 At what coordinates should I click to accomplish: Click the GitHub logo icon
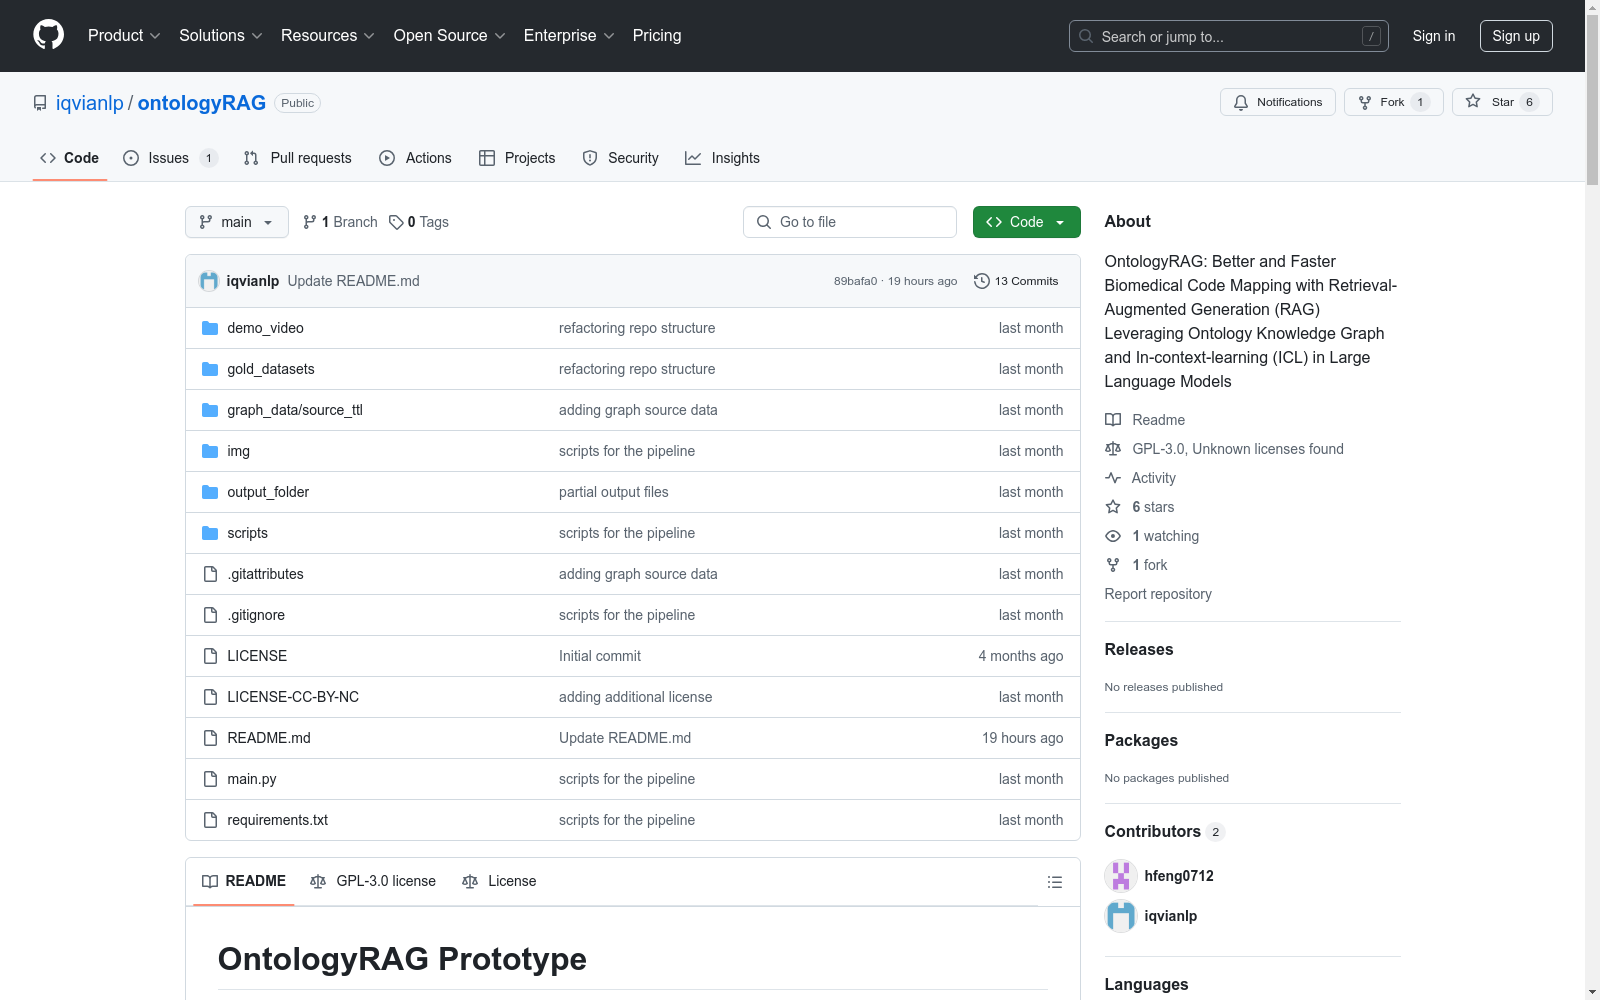pyautogui.click(x=48, y=35)
